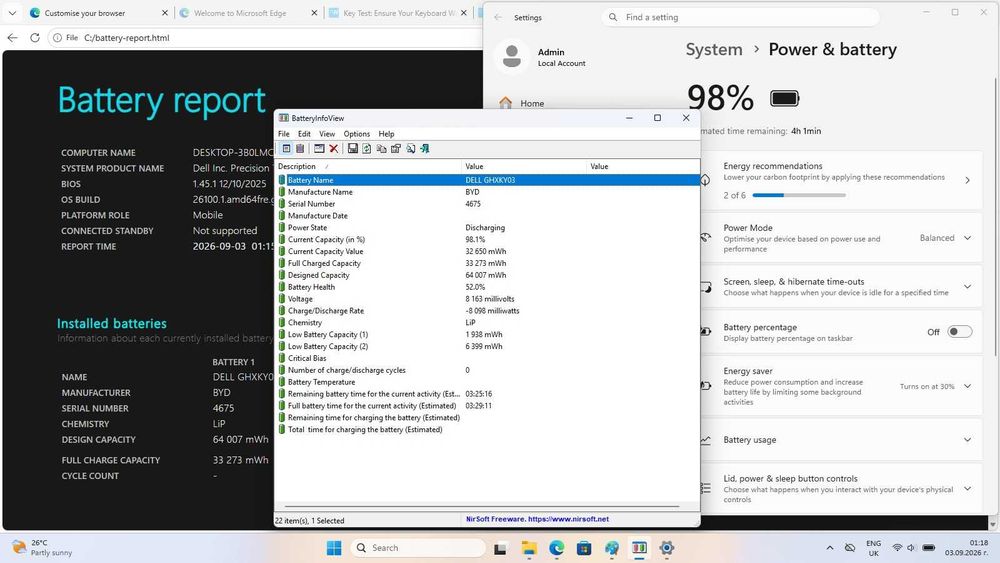Viewport: 1000px width, 563px height.
Task: Expand the Battery usage section
Action: coord(967,439)
